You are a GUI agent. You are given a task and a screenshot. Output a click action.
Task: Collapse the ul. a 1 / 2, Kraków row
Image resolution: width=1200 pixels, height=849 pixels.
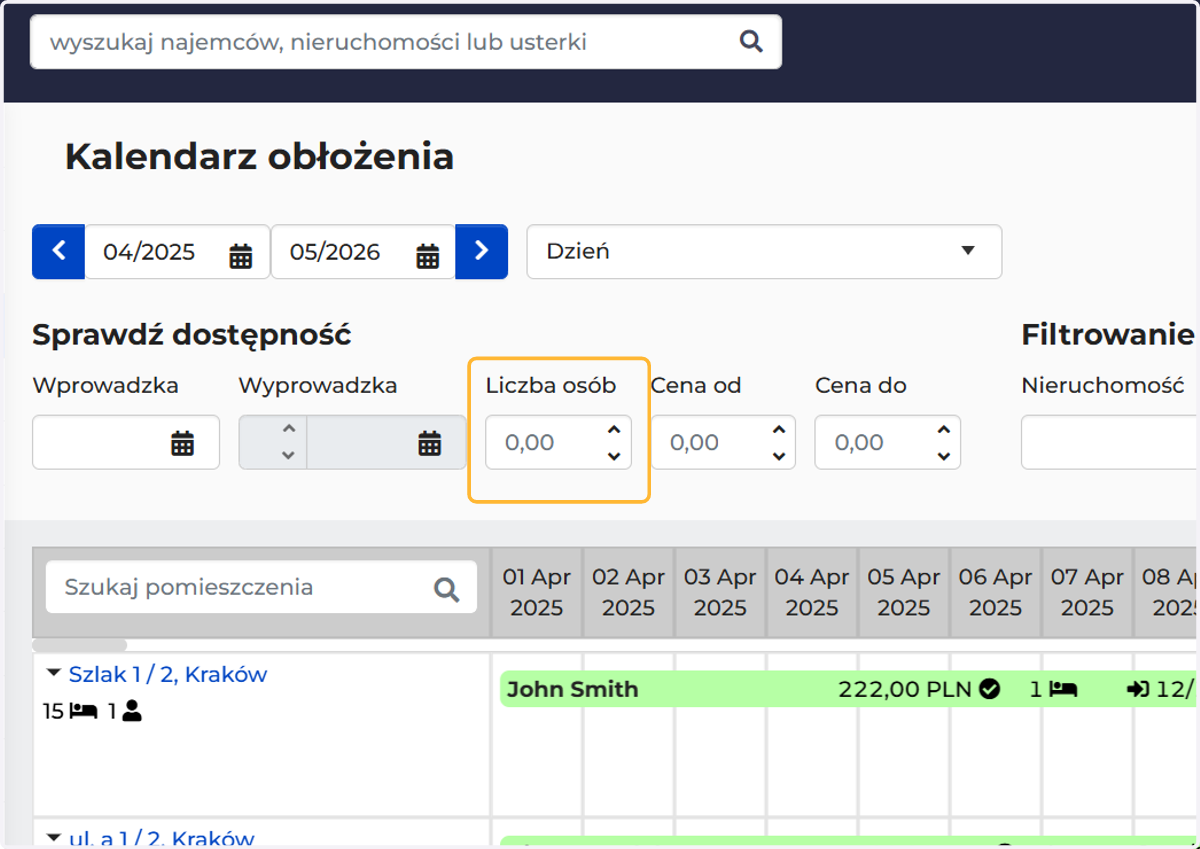coord(54,838)
